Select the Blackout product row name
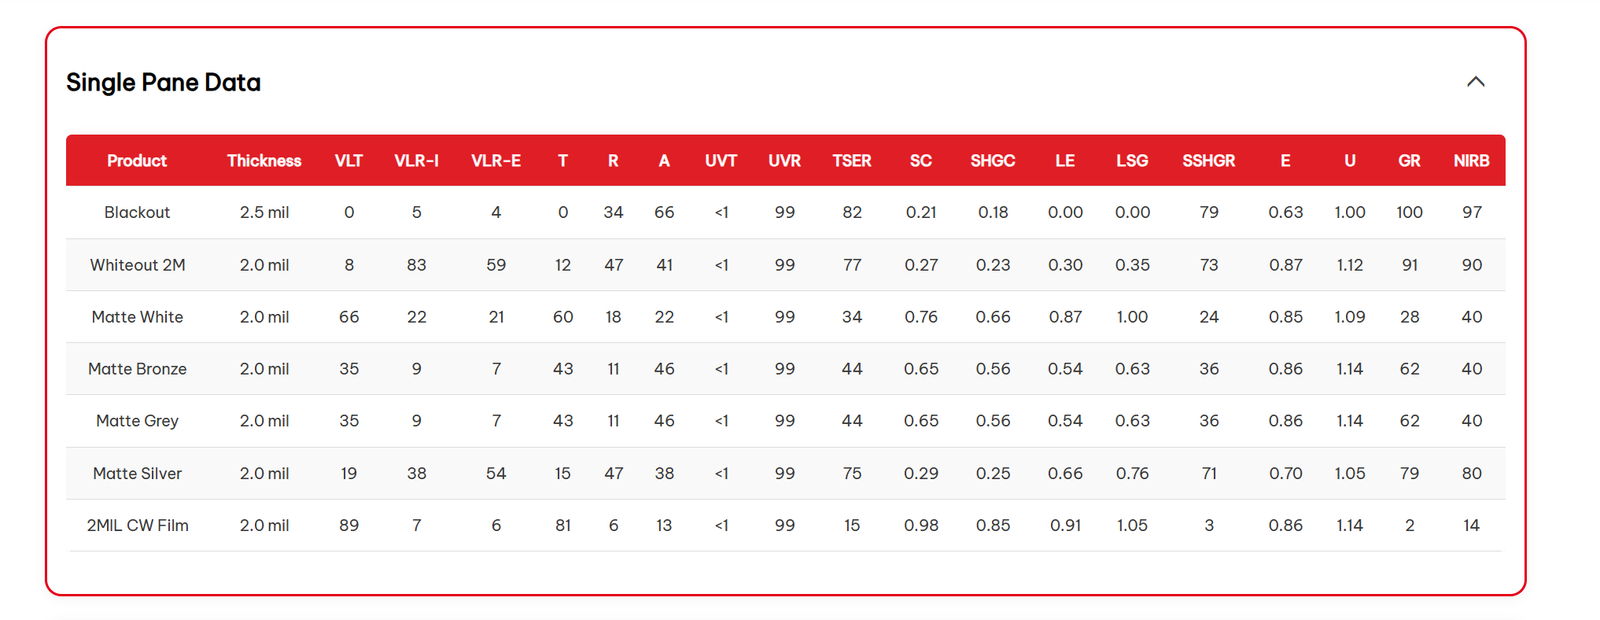Viewport: 1600px width, 620px height. click(x=137, y=213)
